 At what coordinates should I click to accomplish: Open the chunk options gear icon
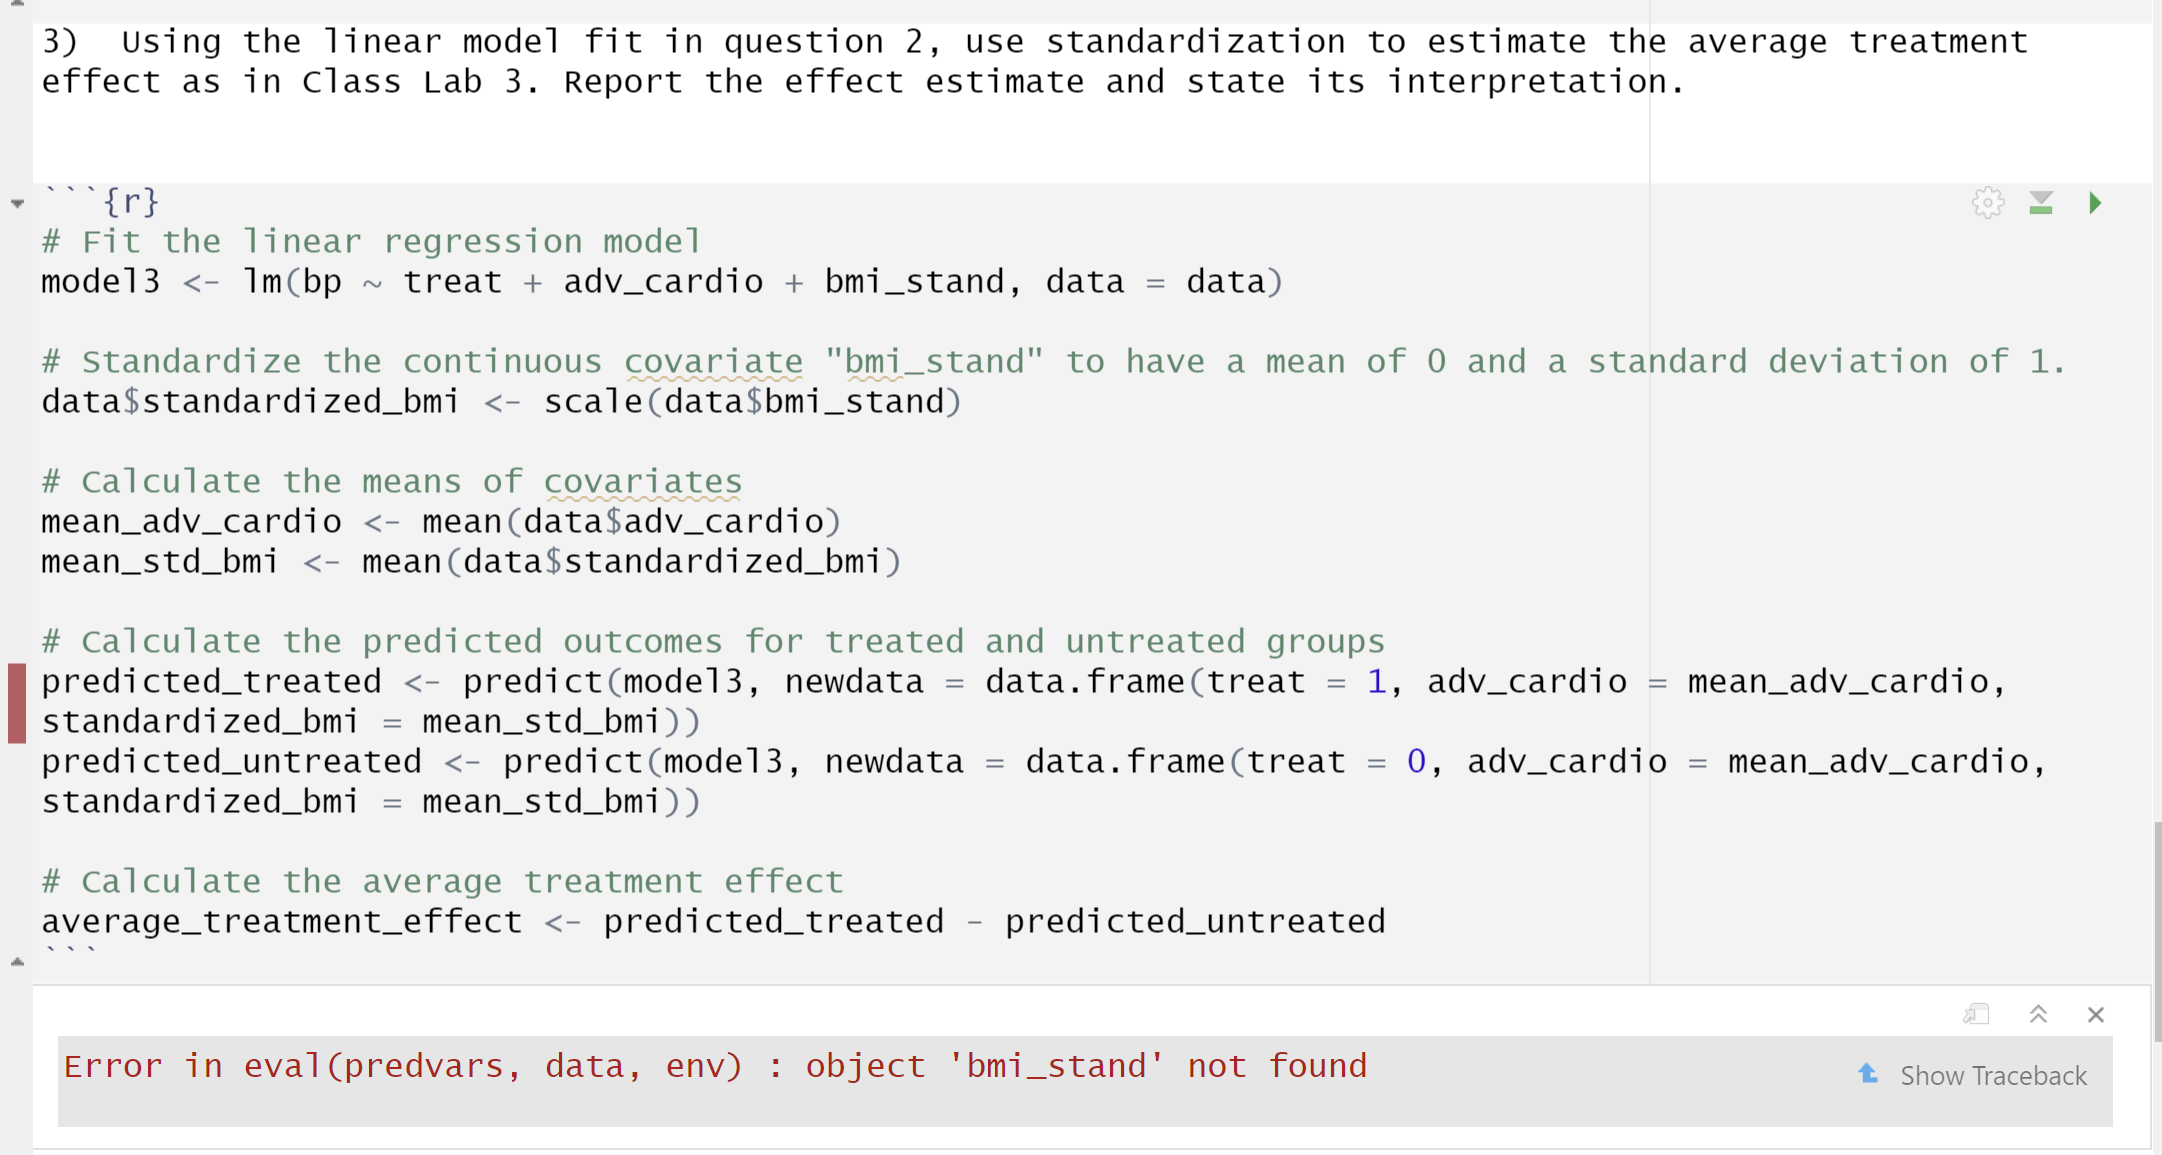1988,203
